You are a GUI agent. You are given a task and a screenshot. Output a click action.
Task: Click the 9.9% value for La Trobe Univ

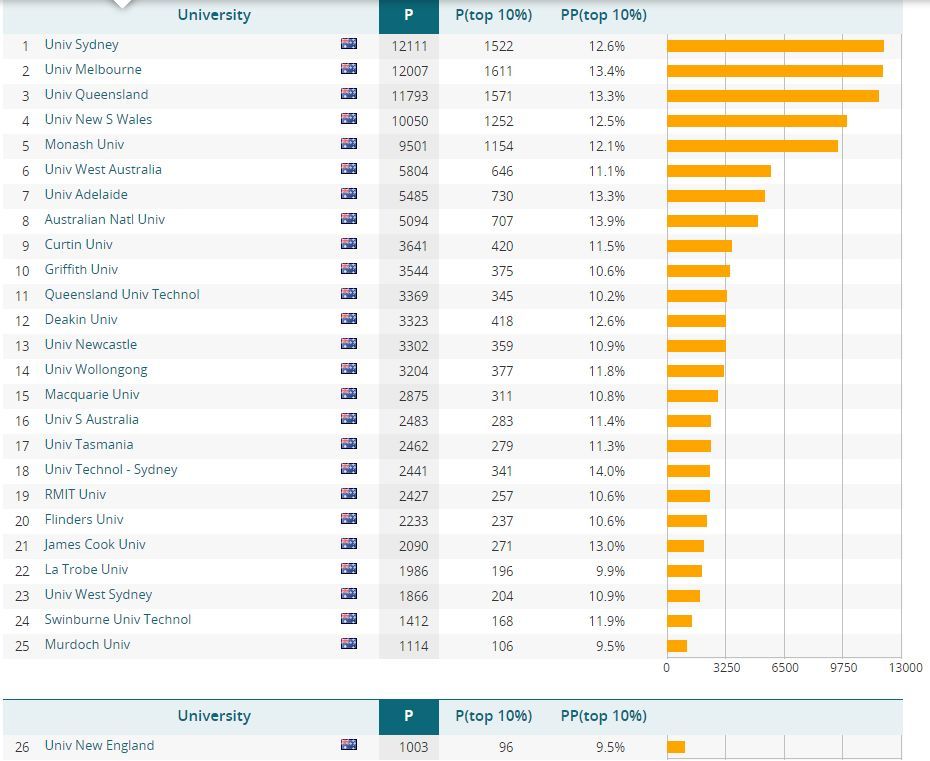610,571
